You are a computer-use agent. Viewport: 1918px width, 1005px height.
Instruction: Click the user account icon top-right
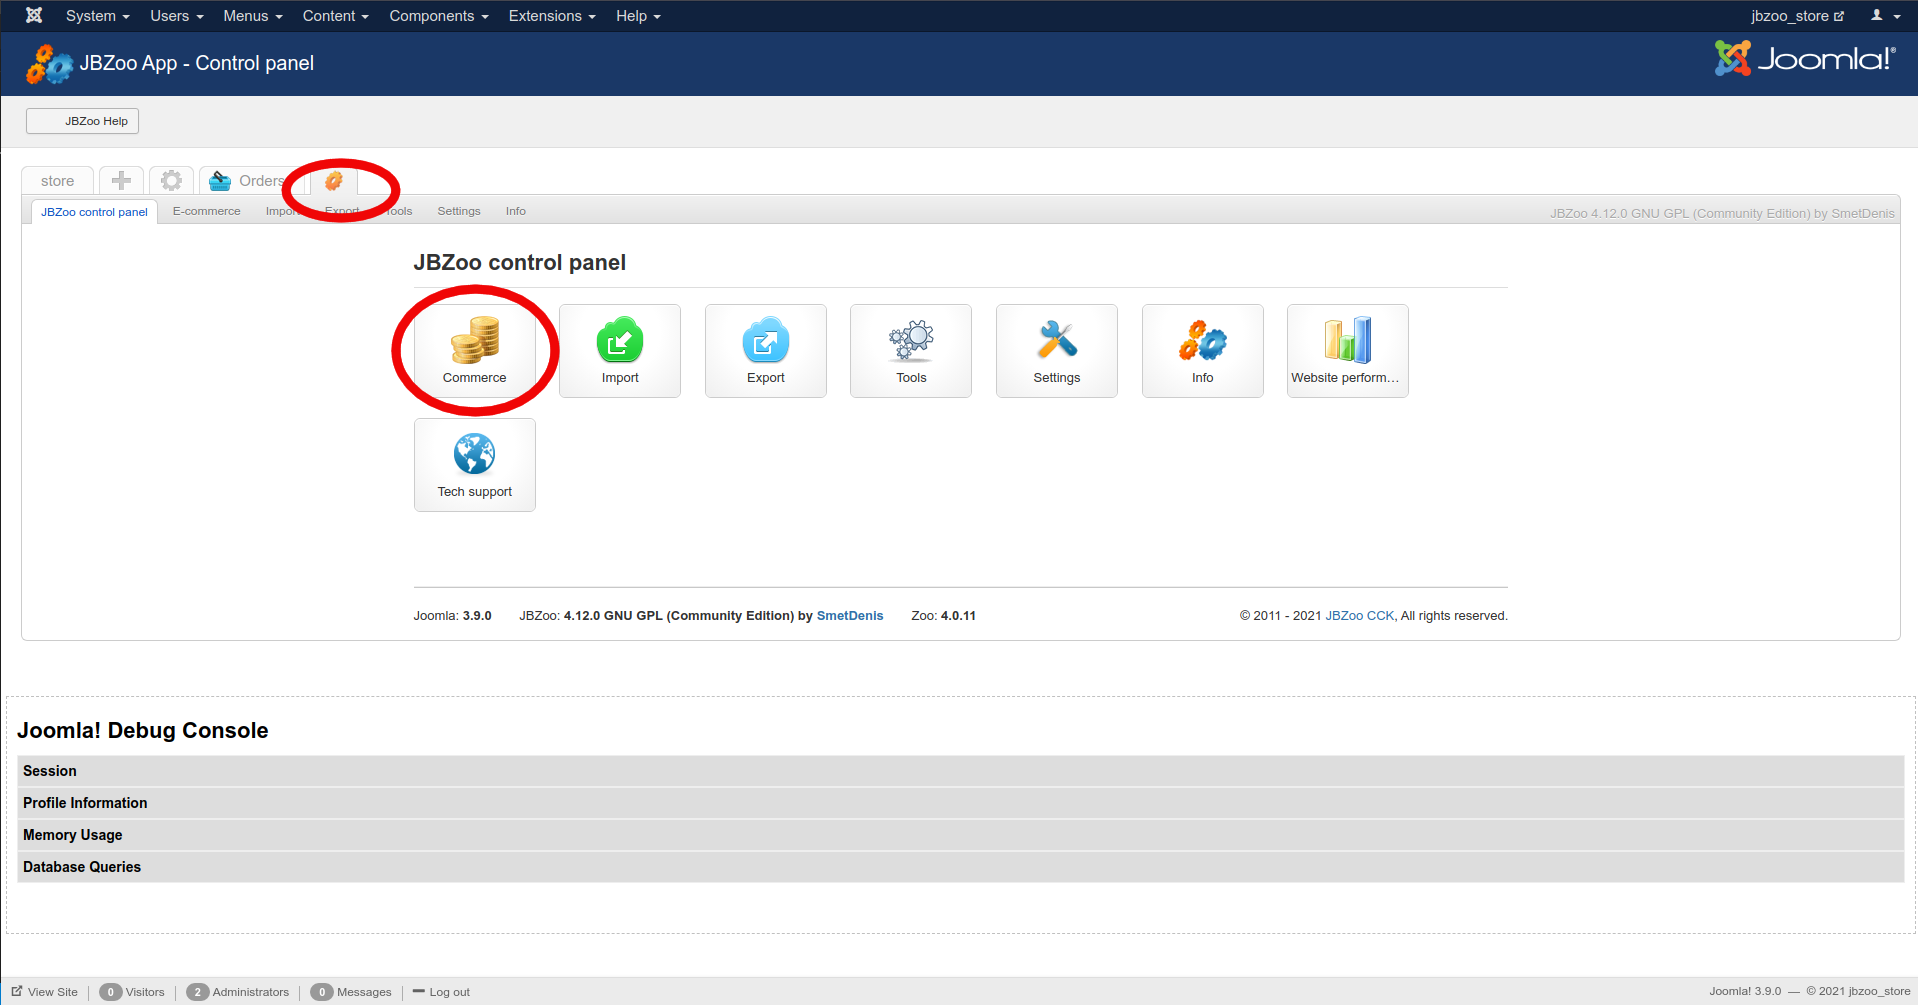point(1885,15)
